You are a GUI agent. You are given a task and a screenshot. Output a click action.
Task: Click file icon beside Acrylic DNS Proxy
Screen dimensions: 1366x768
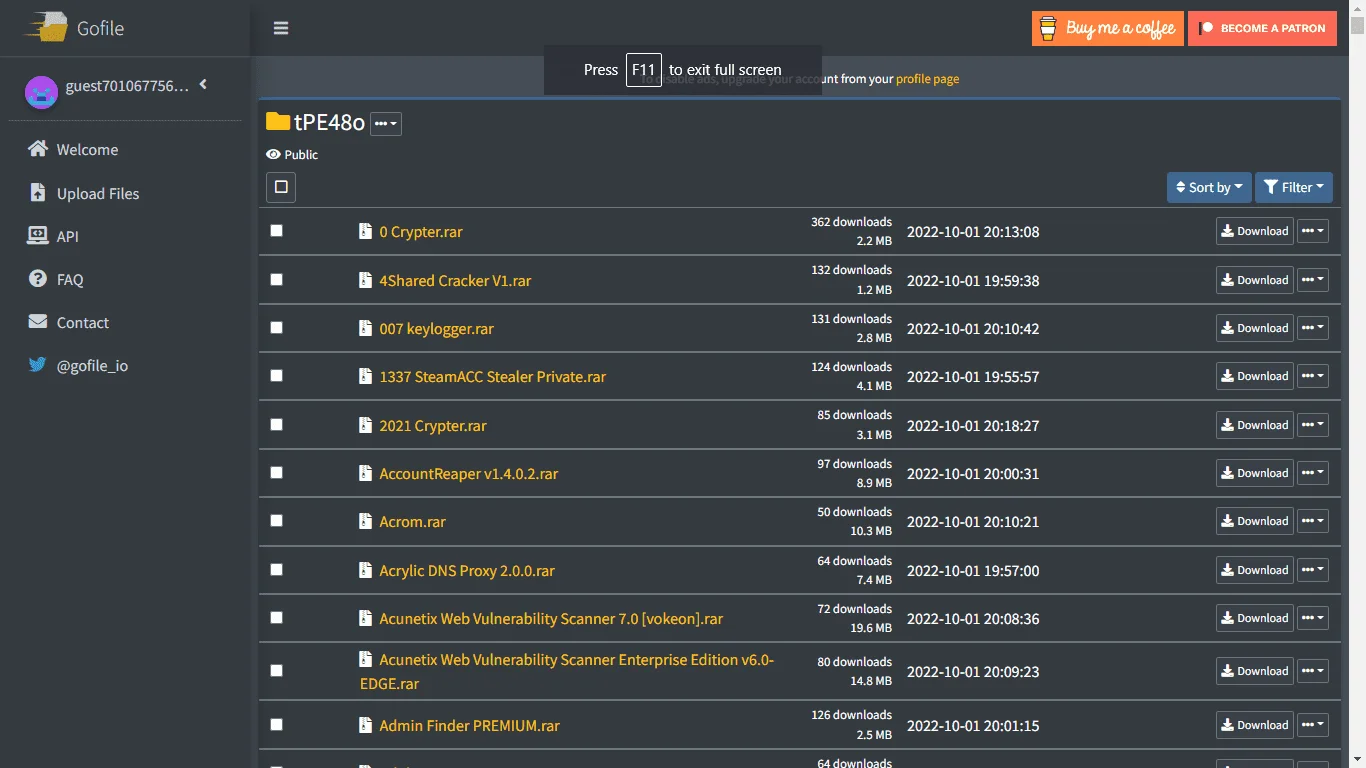point(366,570)
